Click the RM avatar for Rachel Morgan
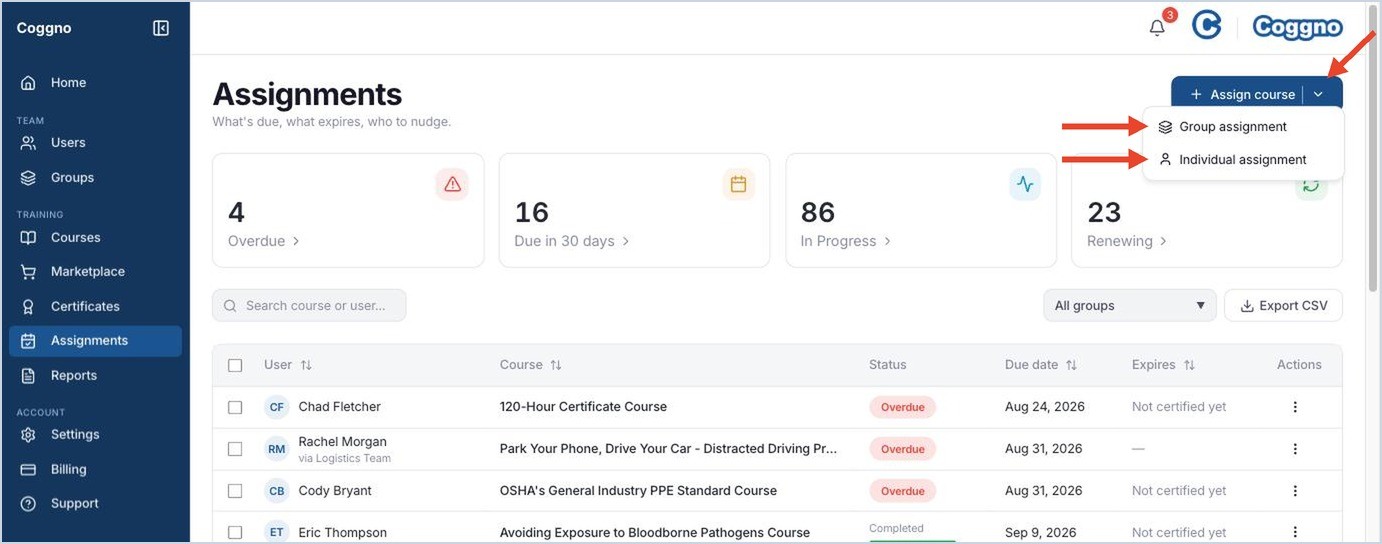 click(277, 449)
